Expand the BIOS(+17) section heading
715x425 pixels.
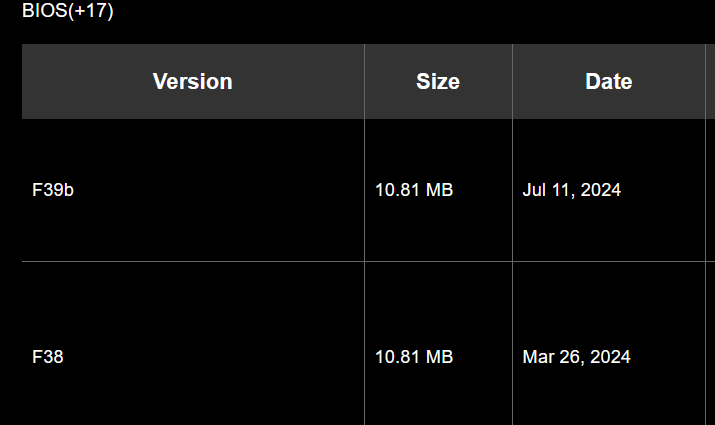pos(67,13)
